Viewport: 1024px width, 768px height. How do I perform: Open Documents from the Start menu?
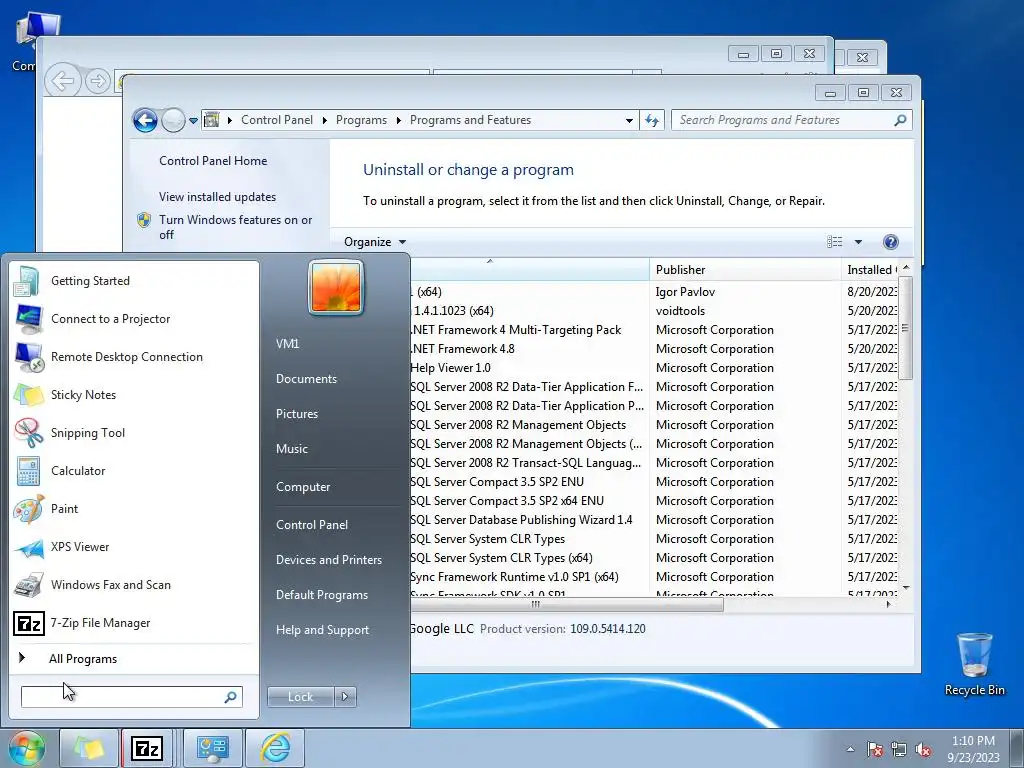306,379
